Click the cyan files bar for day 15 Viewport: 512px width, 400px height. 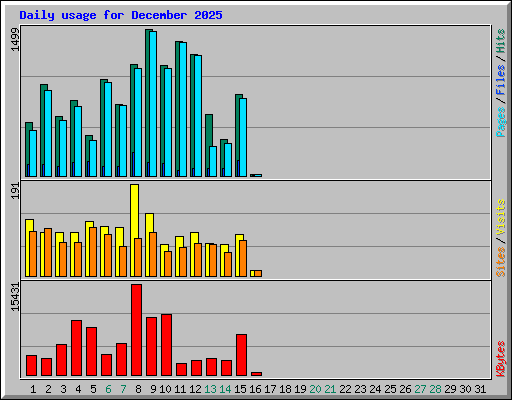click(243, 137)
